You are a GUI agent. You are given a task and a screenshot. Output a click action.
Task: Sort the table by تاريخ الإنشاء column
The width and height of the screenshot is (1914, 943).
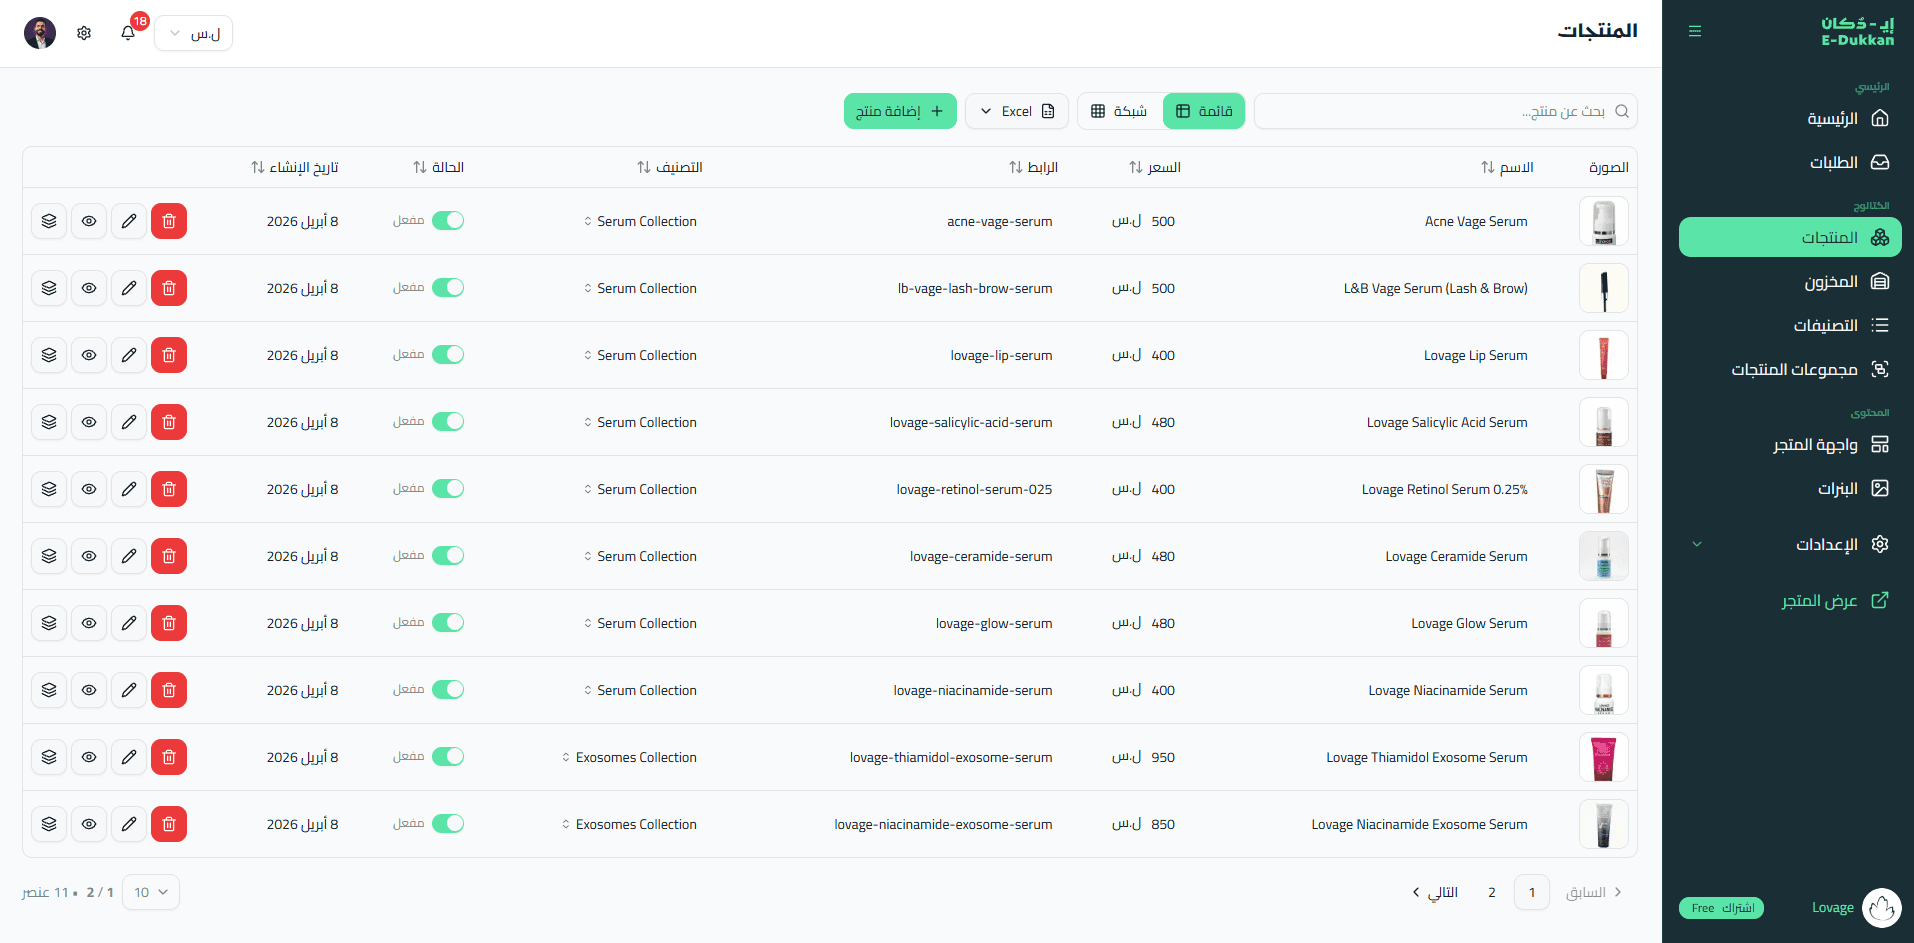pyautogui.click(x=294, y=167)
